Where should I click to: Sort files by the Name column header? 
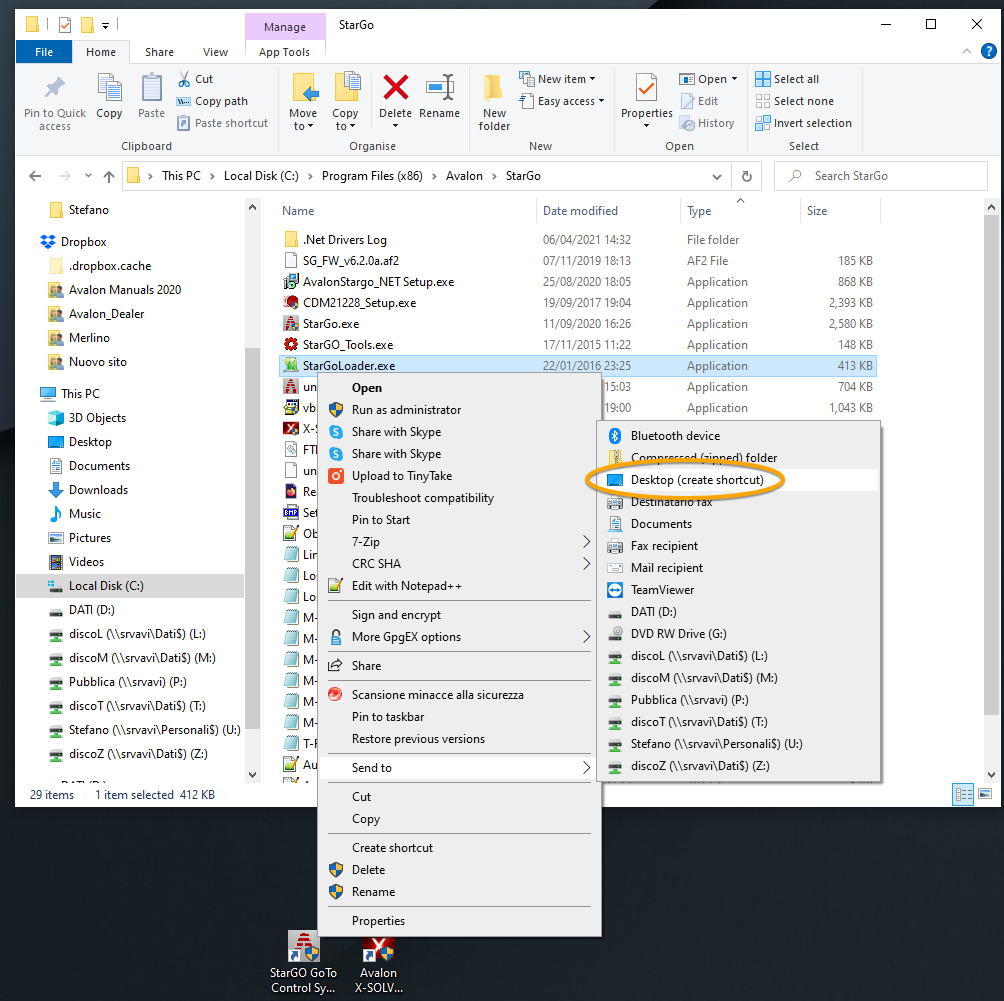[x=298, y=211]
